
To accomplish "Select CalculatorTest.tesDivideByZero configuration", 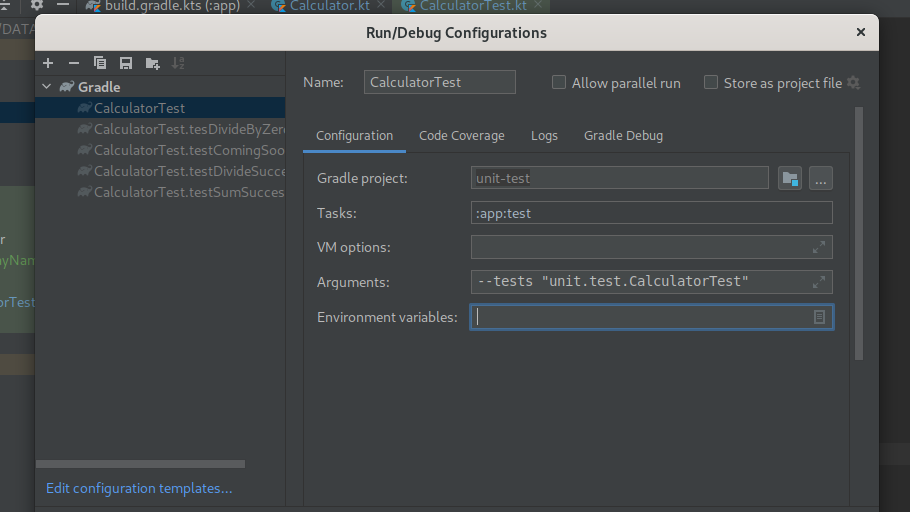I will [160, 129].
